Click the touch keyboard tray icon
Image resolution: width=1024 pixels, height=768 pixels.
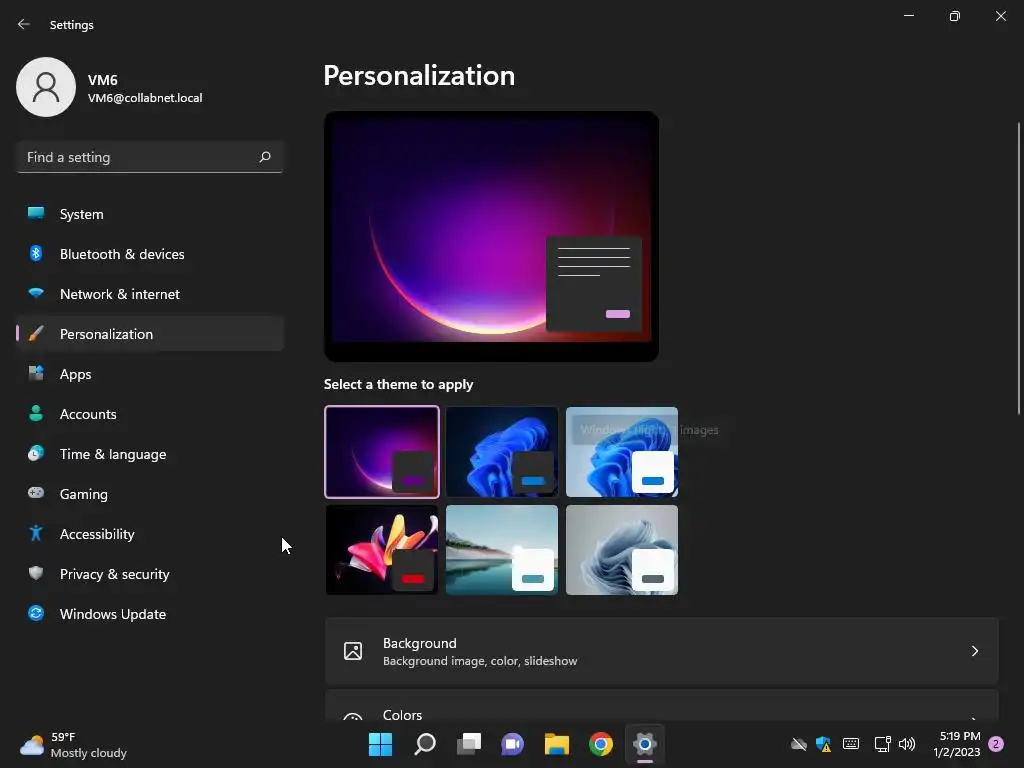click(x=851, y=744)
